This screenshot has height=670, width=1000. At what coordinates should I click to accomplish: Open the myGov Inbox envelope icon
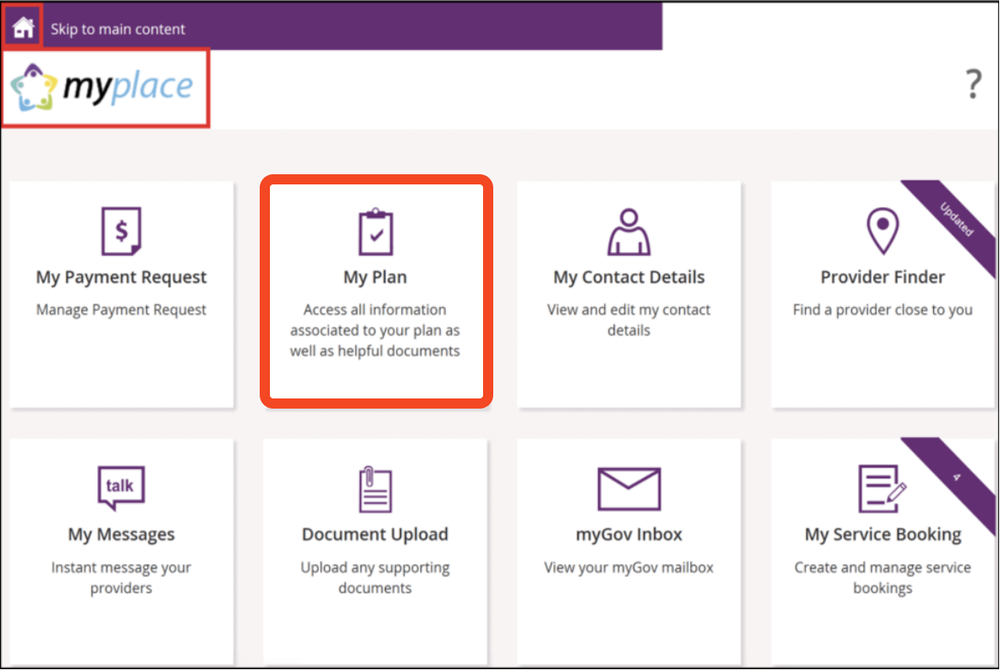[628, 487]
